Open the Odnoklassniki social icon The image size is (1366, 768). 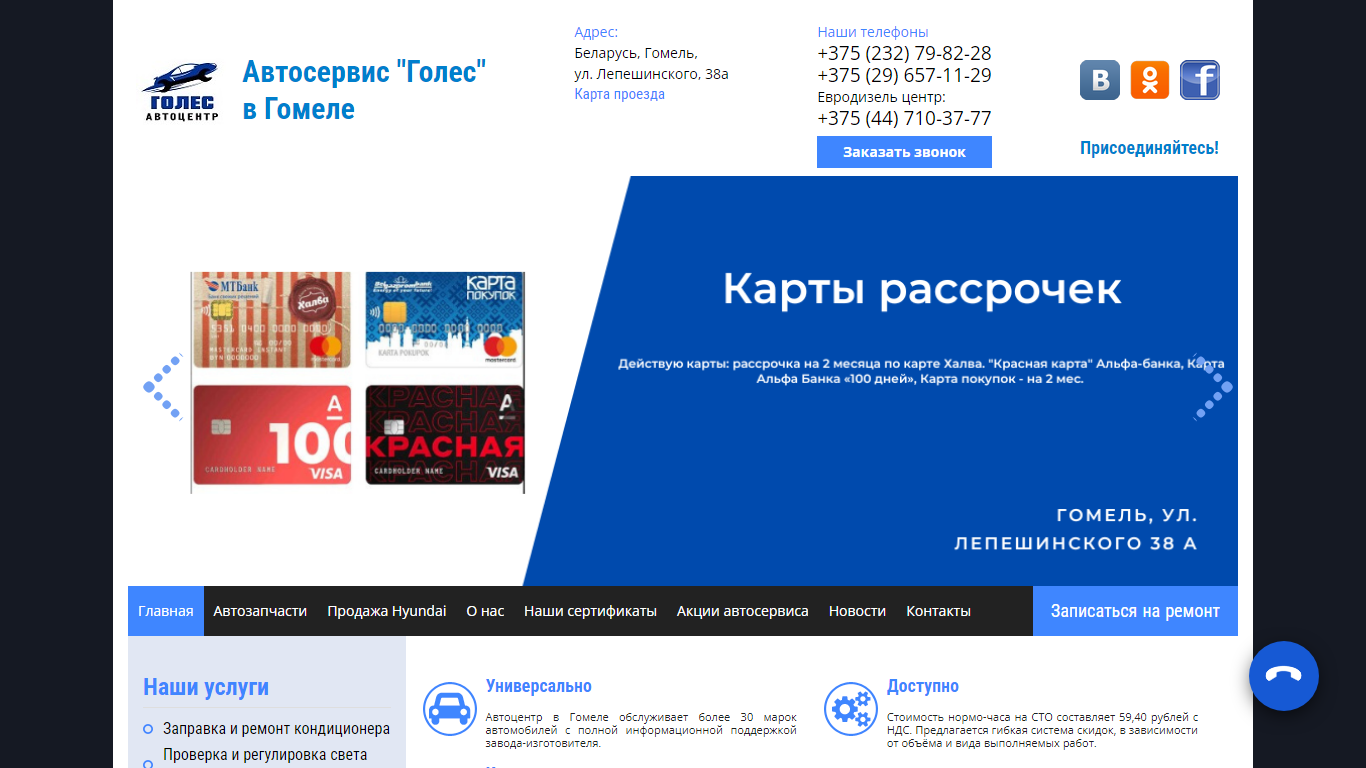click(1150, 80)
